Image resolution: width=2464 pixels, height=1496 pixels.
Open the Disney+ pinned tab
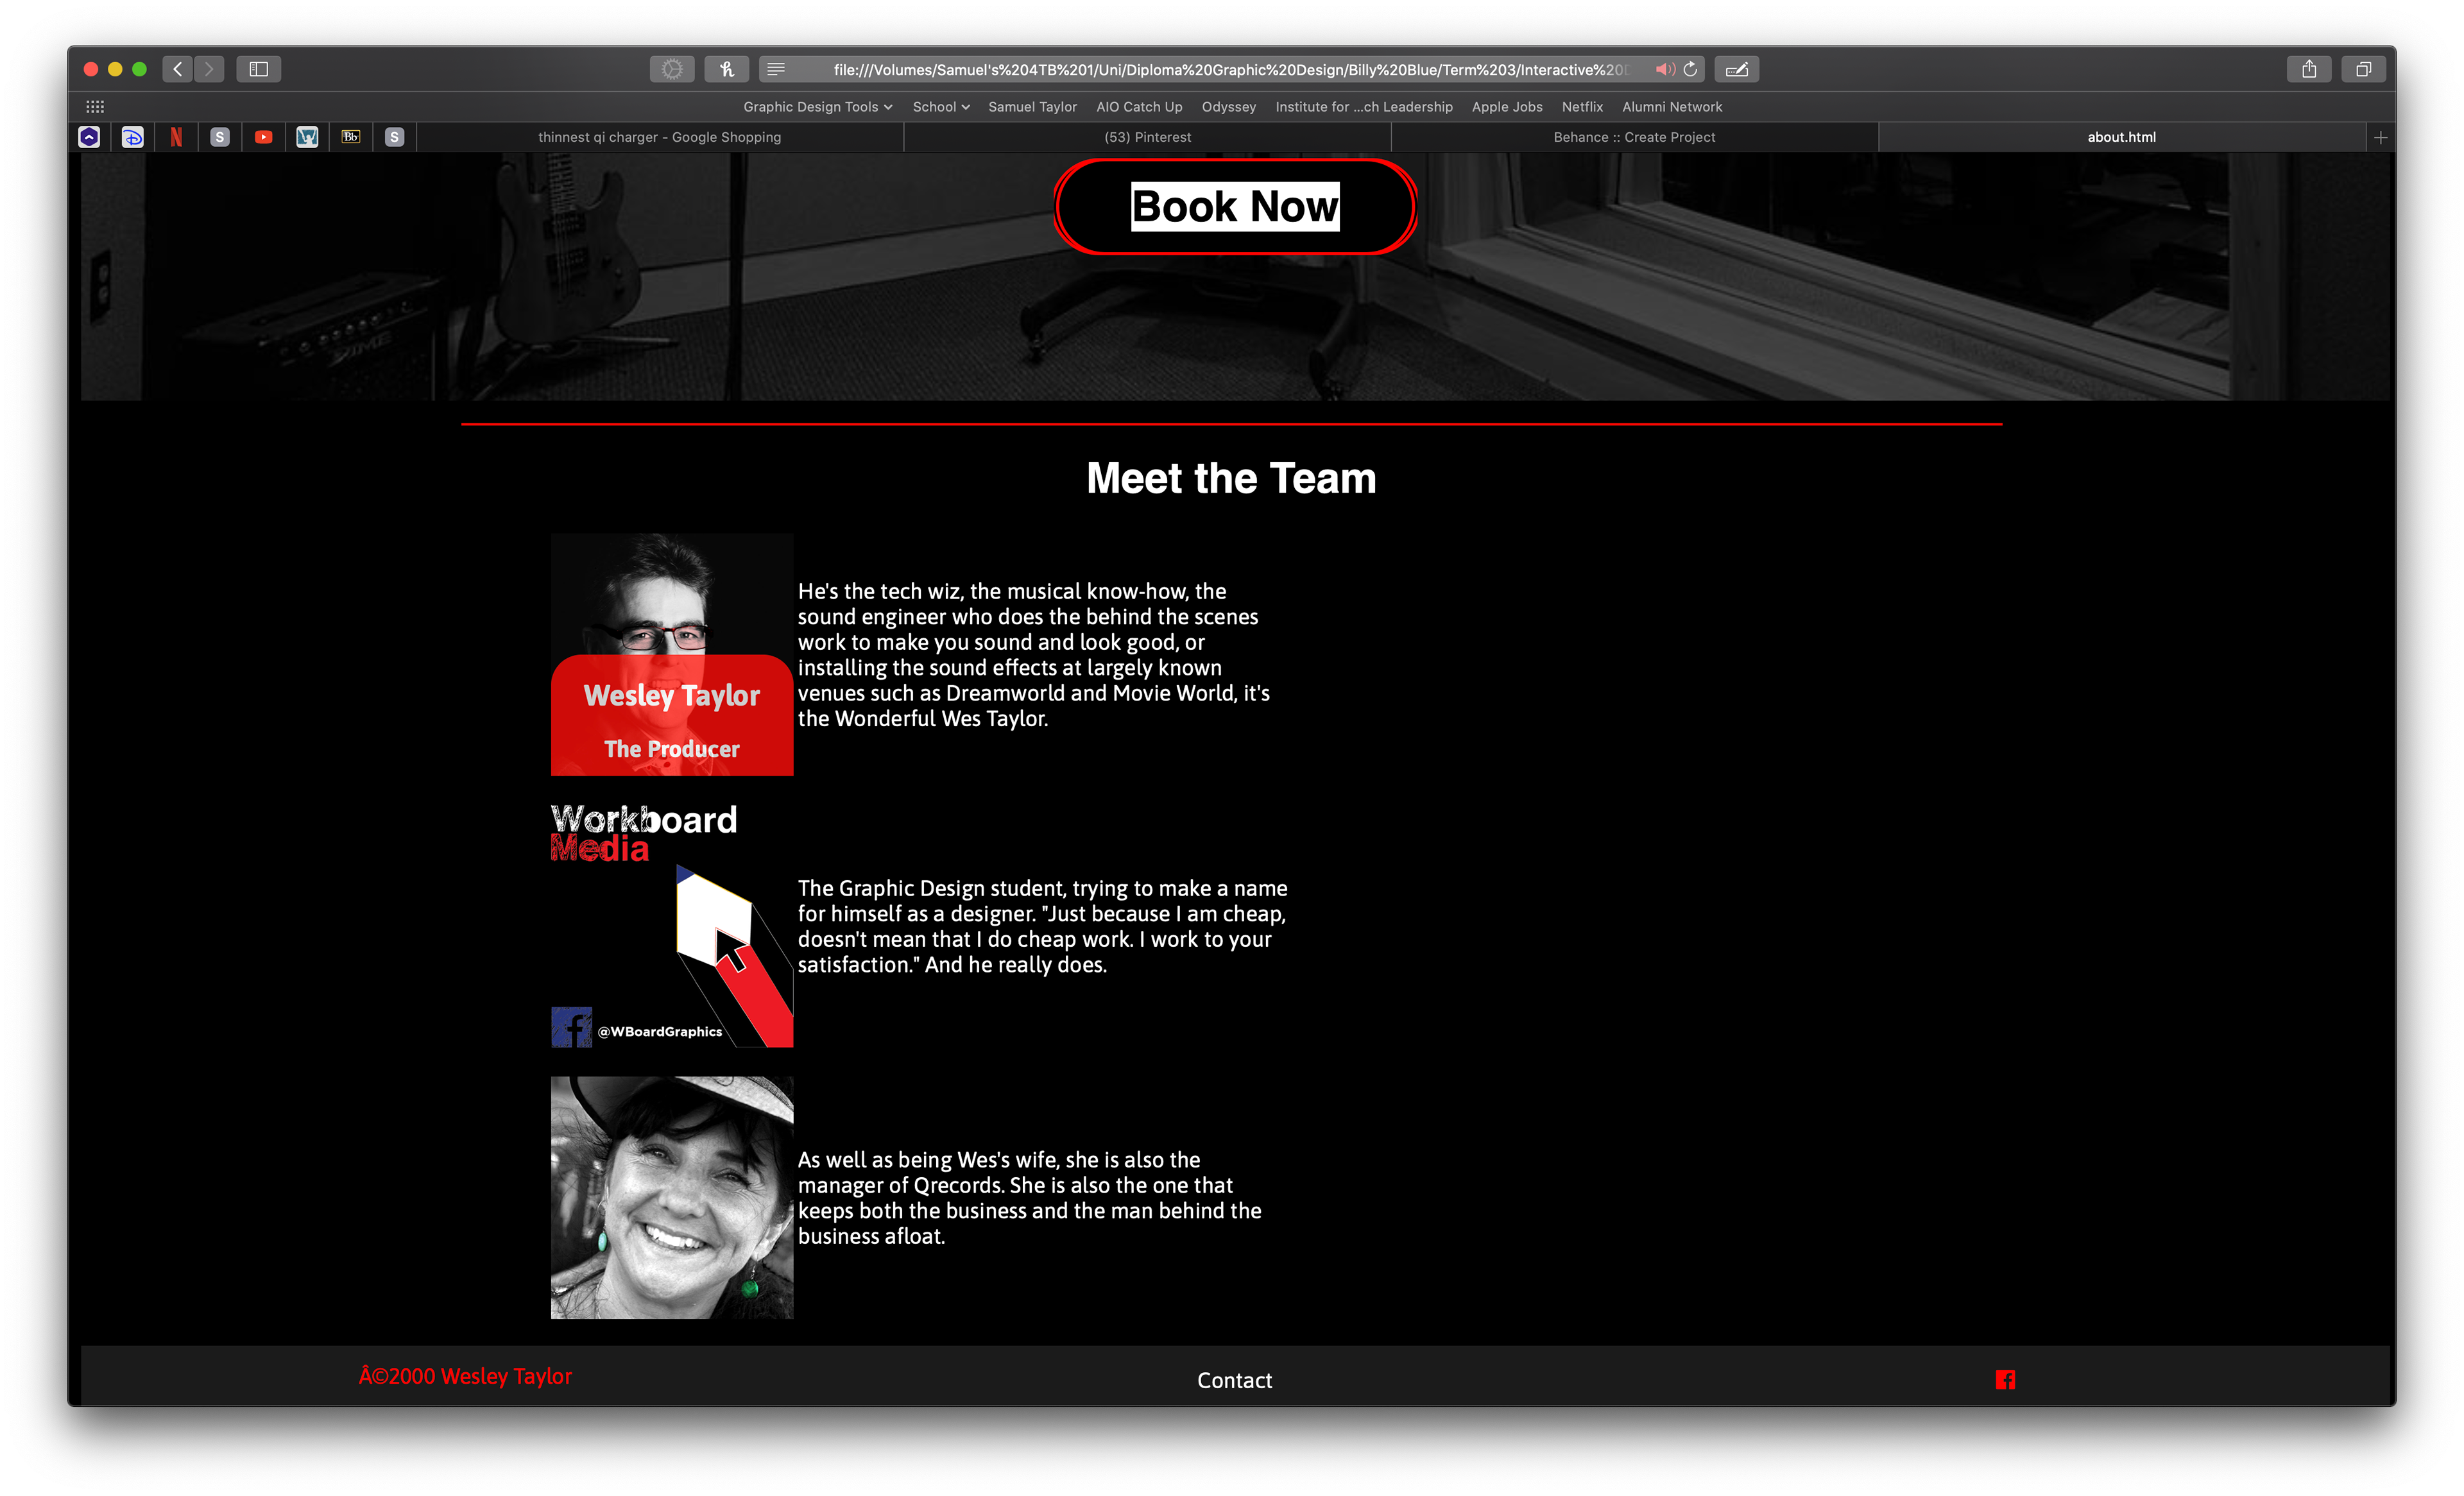click(133, 137)
